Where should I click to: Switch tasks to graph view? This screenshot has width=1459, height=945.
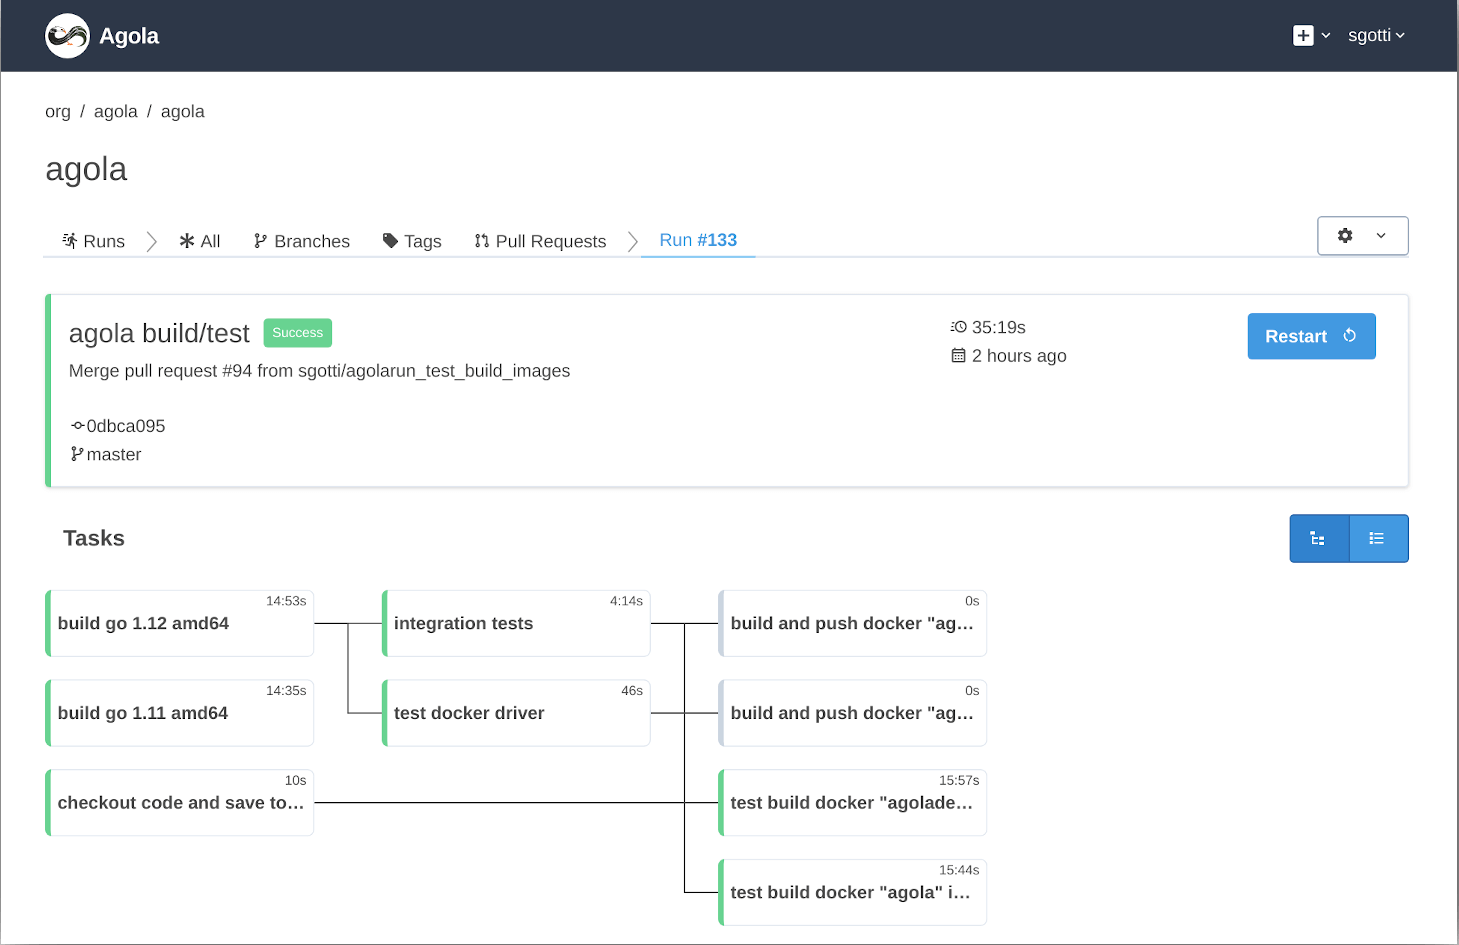(x=1319, y=539)
